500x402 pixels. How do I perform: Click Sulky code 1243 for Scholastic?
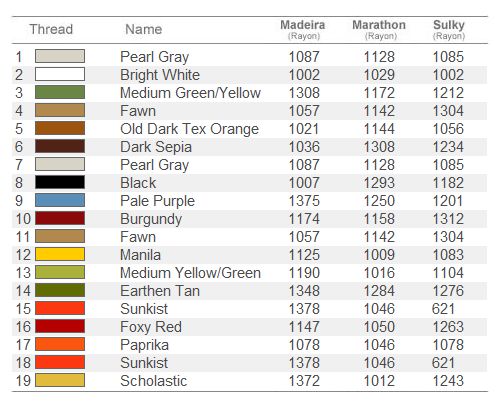[448, 381]
